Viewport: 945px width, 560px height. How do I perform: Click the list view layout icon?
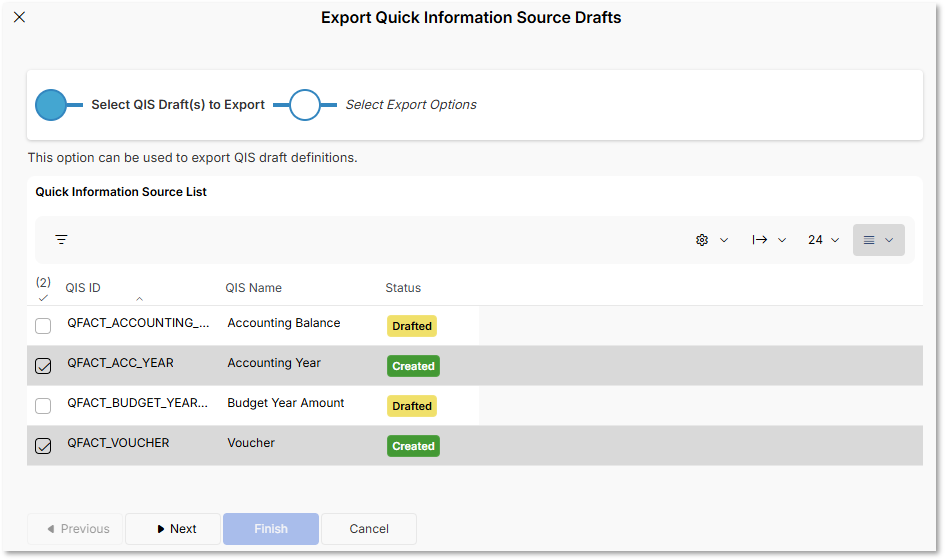pyautogui.click(x=868, y=240)
